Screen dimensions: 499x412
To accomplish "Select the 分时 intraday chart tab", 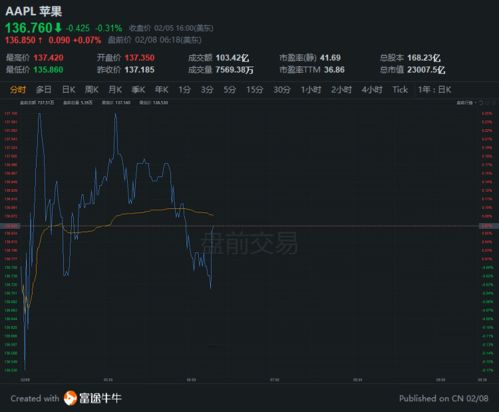I will (18, 90).
